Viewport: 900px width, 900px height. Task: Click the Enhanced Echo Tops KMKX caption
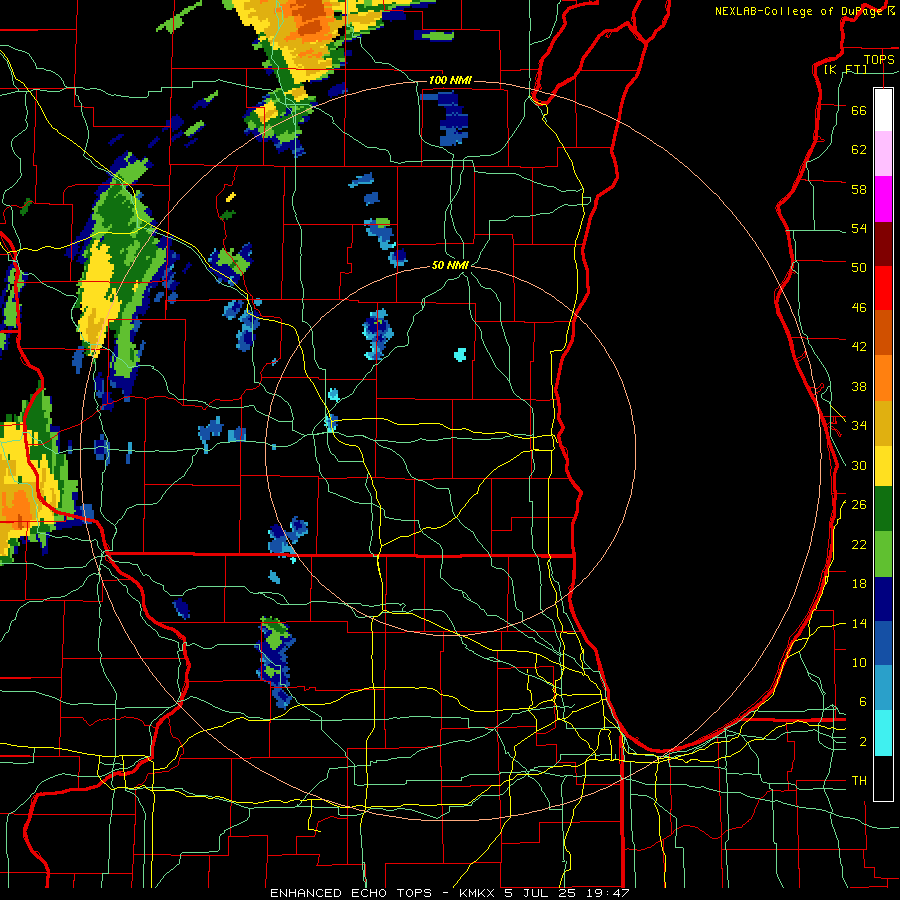[x=449, y=893]
